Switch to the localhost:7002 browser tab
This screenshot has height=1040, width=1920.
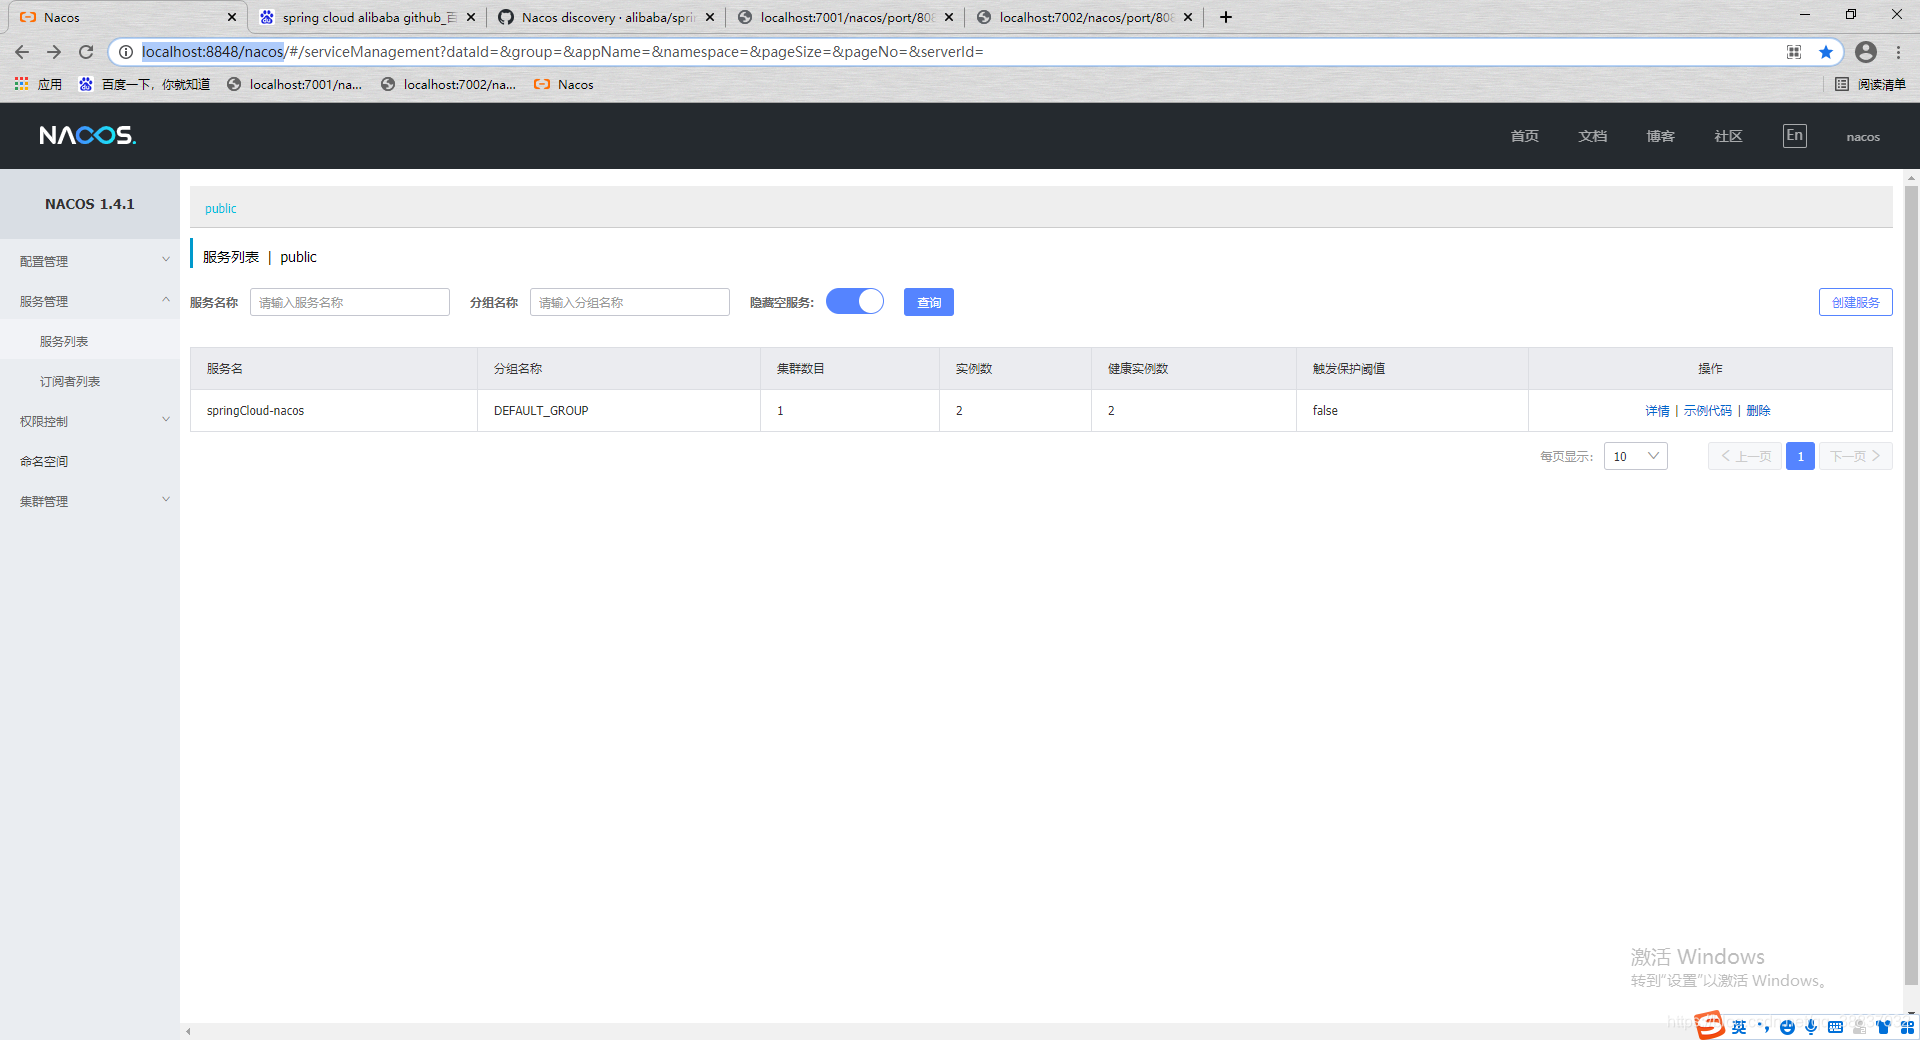click(x=1084, y=17)
